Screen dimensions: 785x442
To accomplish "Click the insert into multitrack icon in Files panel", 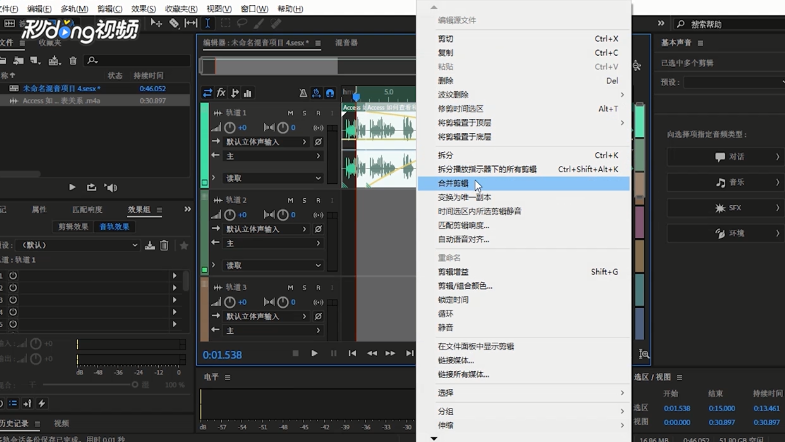I will 54,61.
